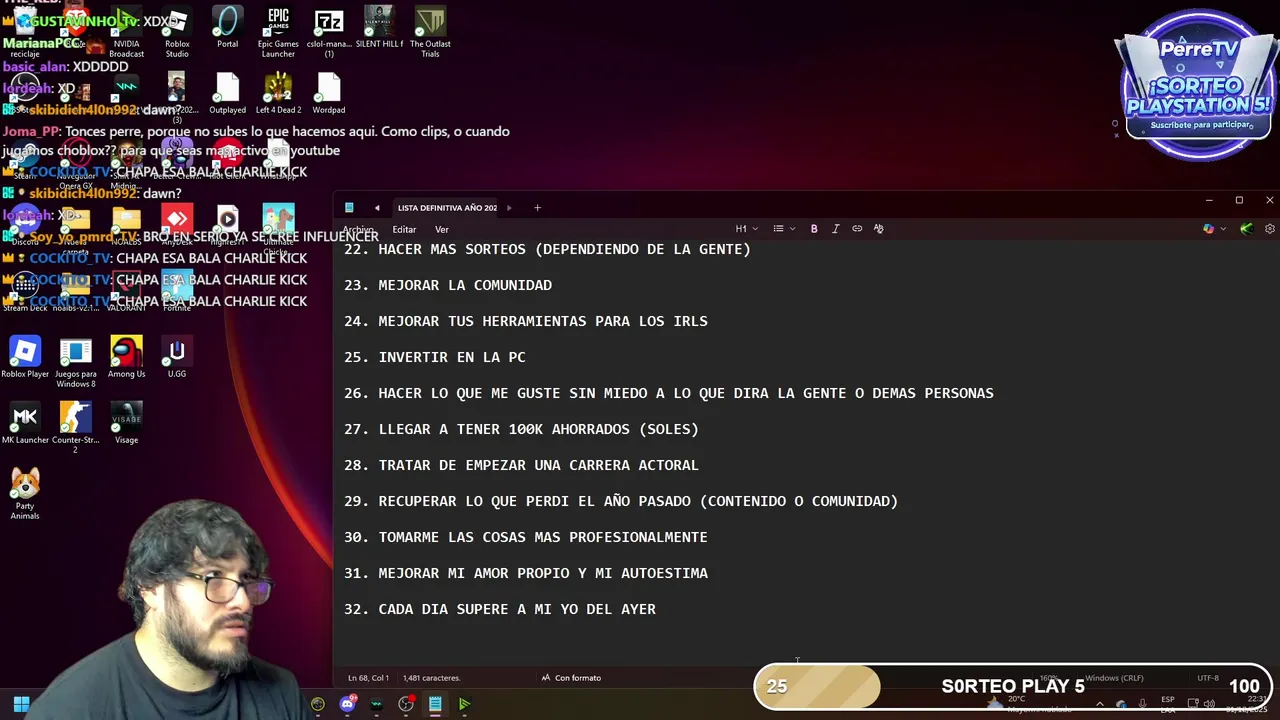Click the 1,481 caracteres status entry
The image size is (1280, 720).
[x=431, y=678]
